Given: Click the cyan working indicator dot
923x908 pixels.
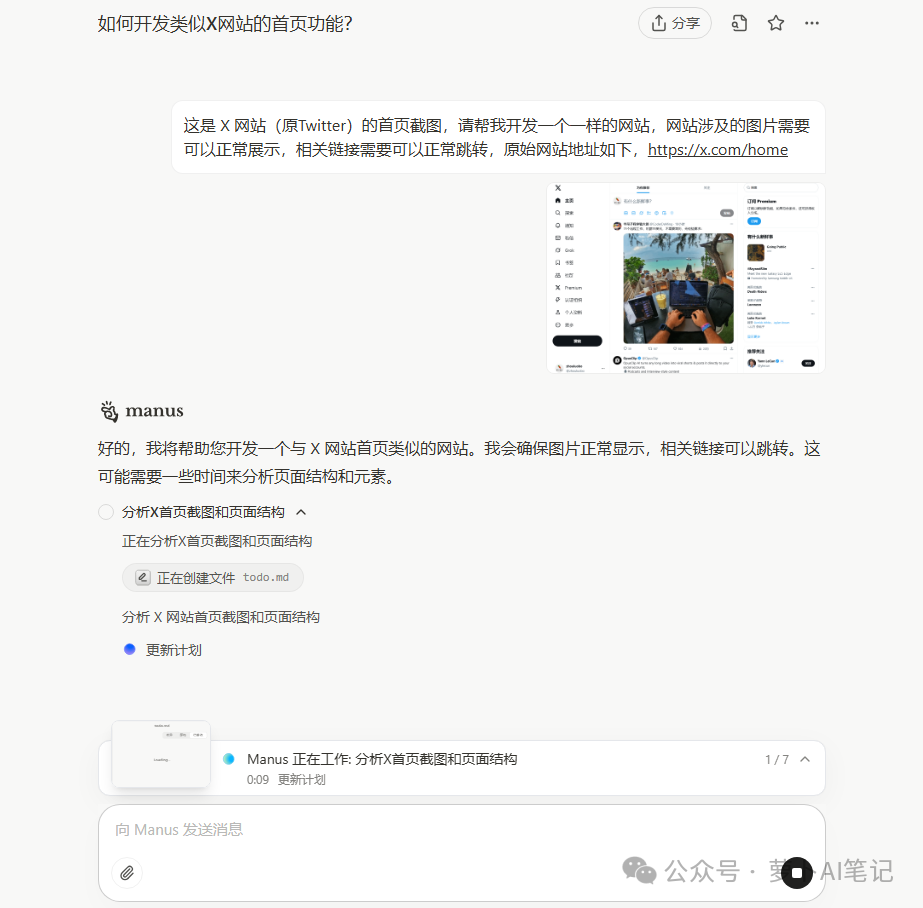Looking at the screenshot, I should [x=229, y=759].
